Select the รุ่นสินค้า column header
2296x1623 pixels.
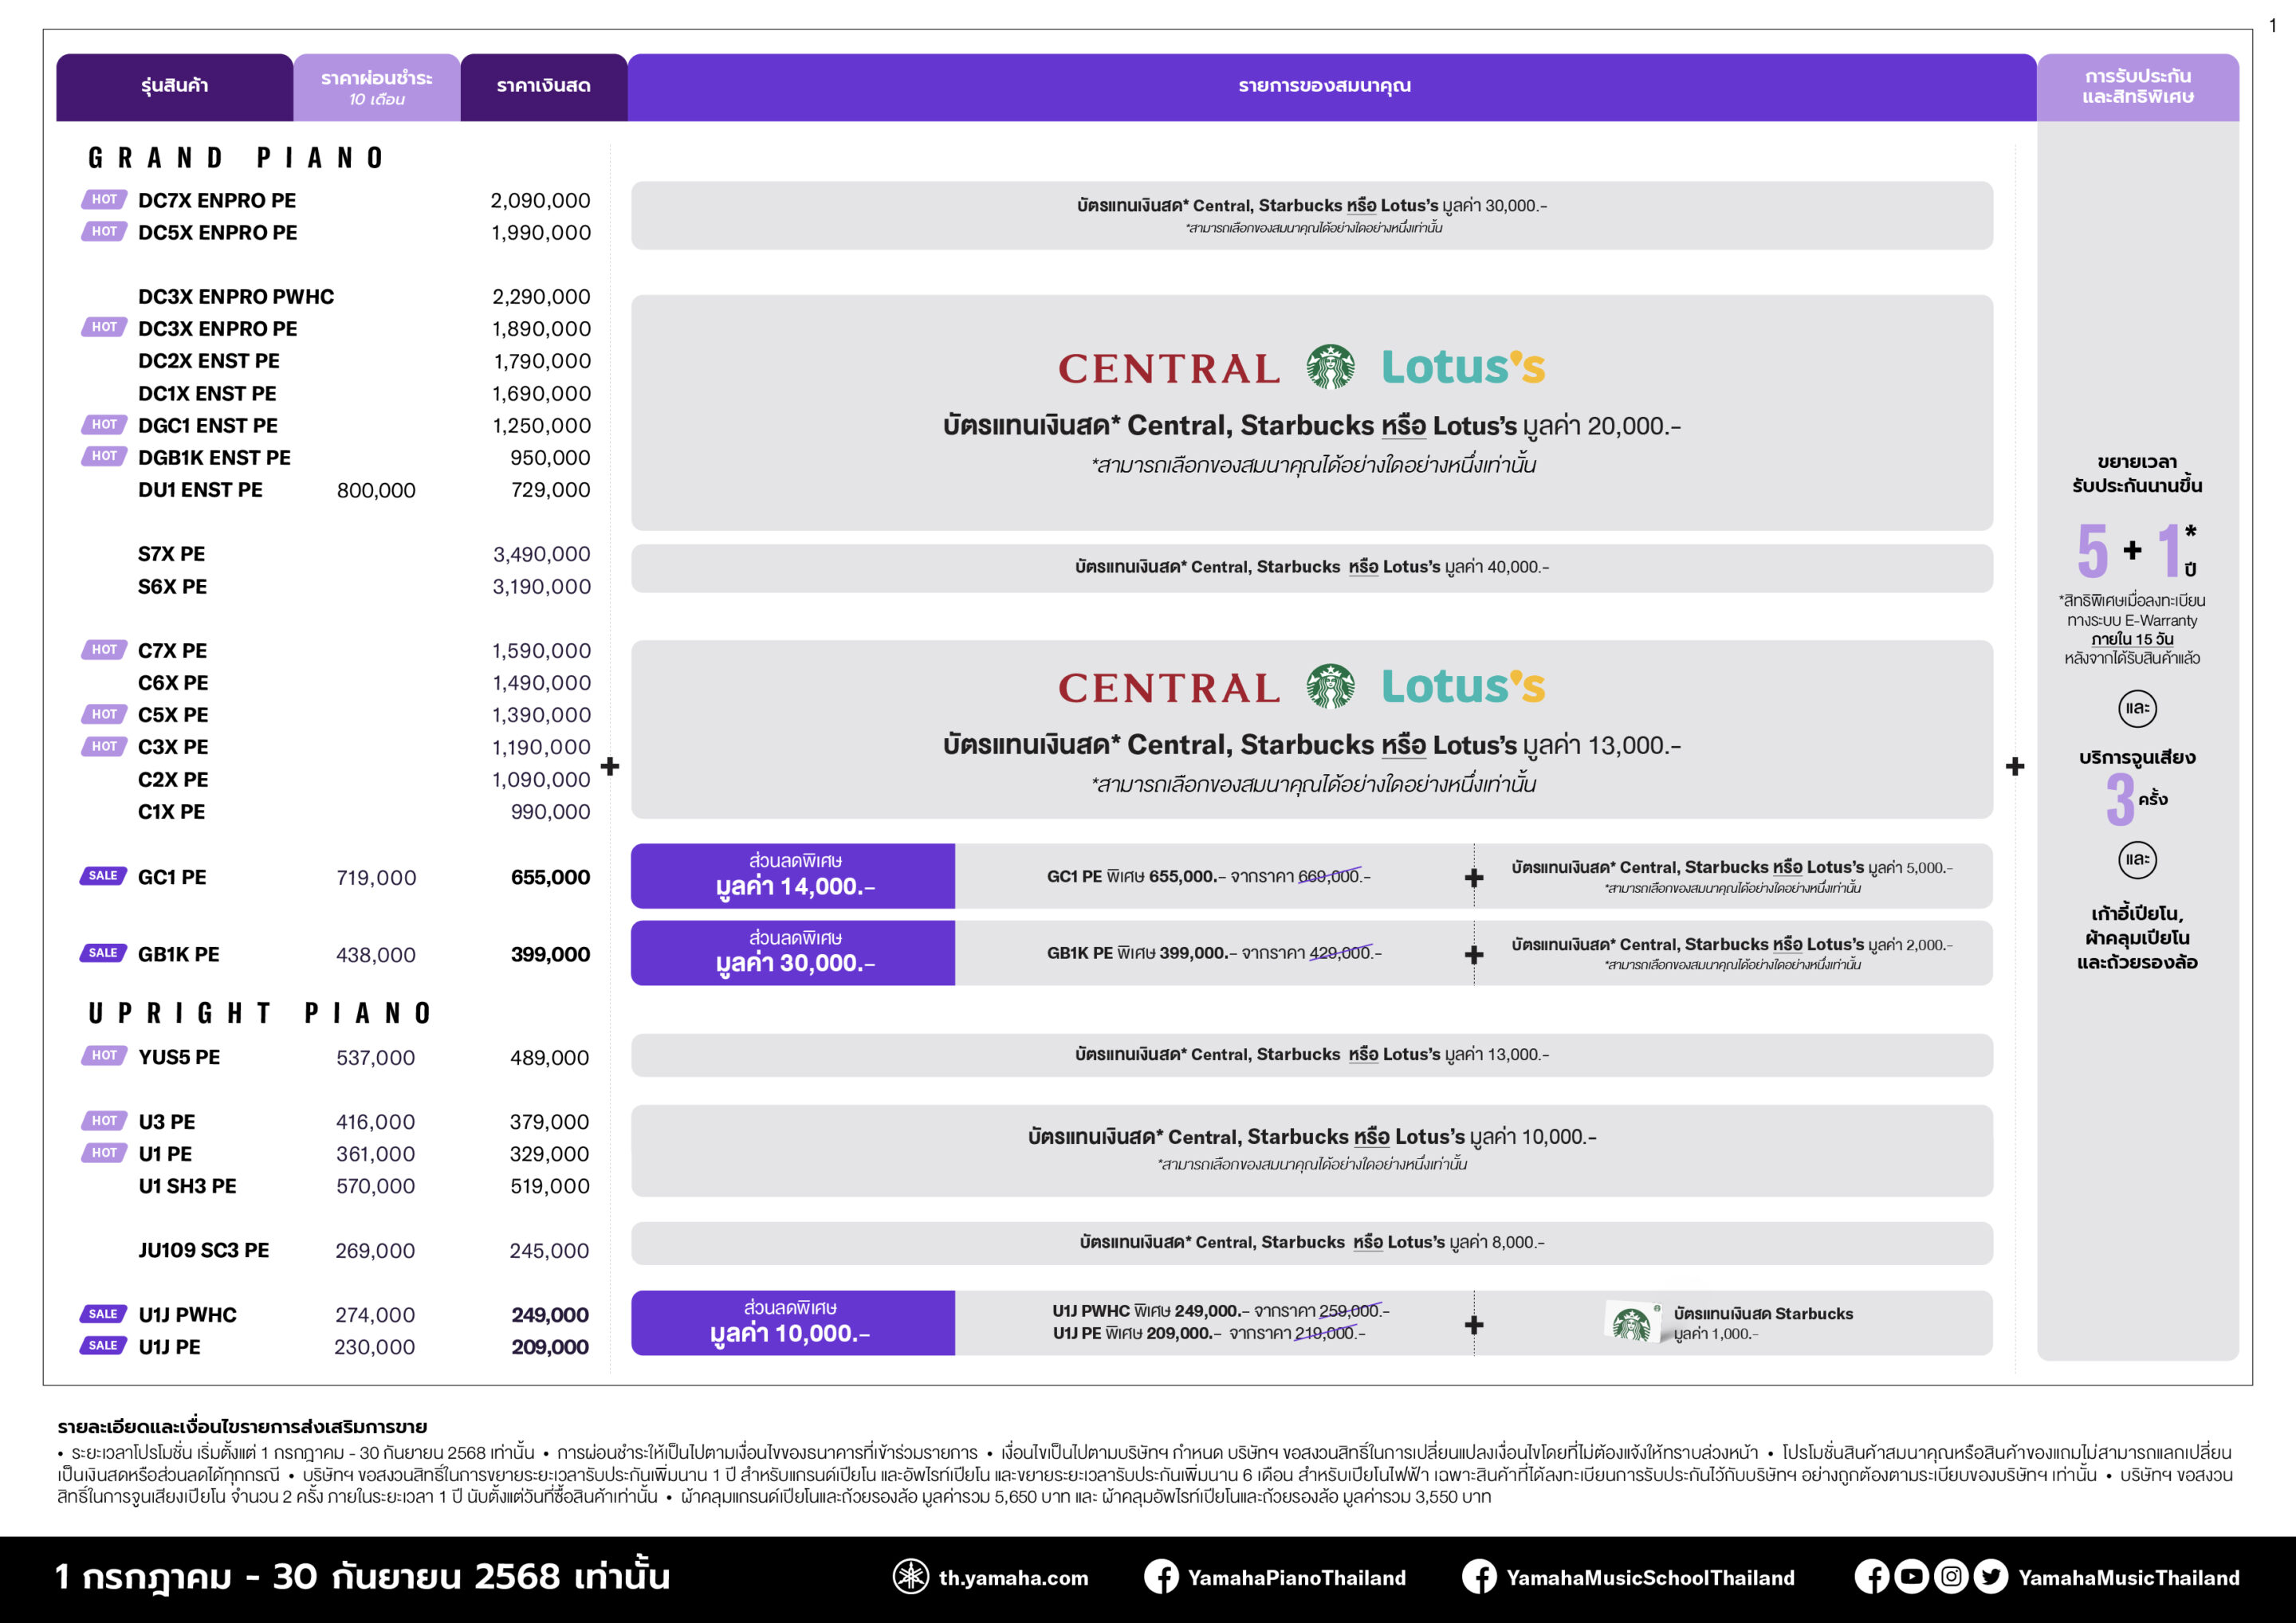pyautogui.click(x=175, y=87)
